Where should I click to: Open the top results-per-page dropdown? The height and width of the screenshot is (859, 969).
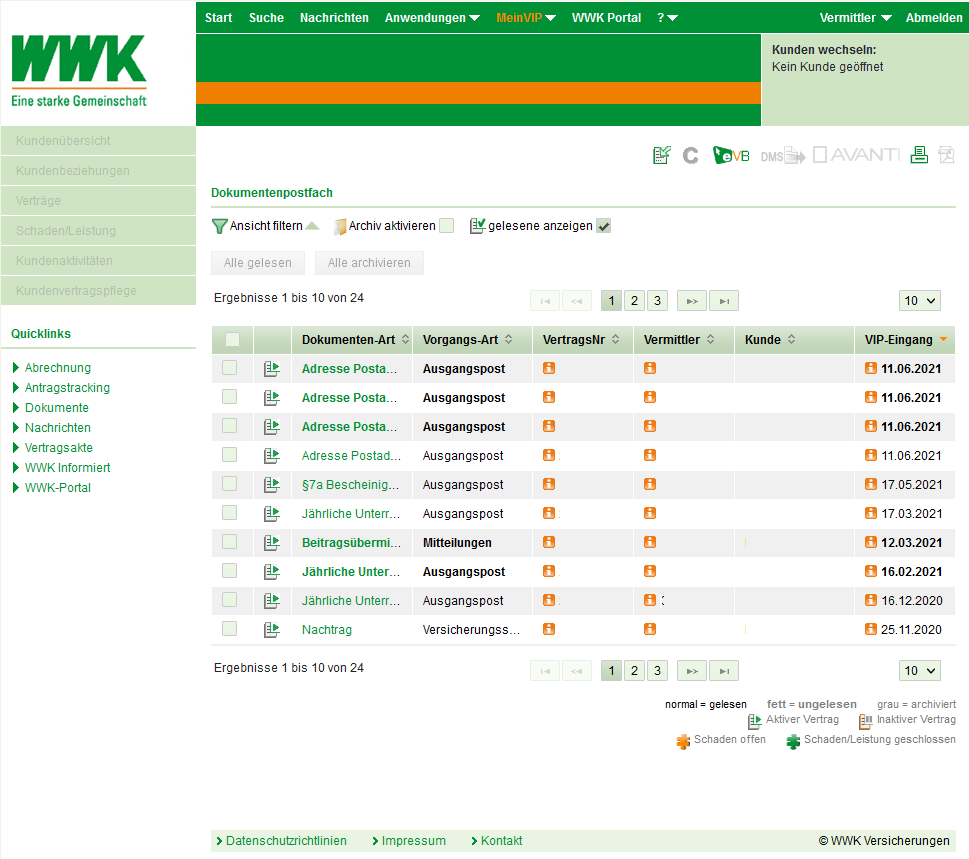[920, 301]
